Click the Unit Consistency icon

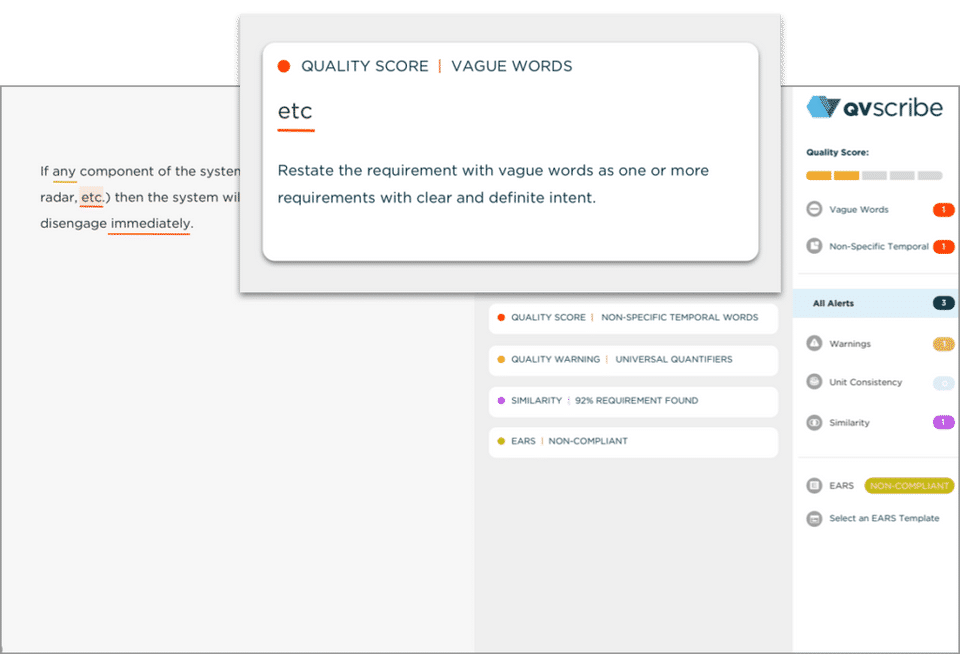pos(814,382)
